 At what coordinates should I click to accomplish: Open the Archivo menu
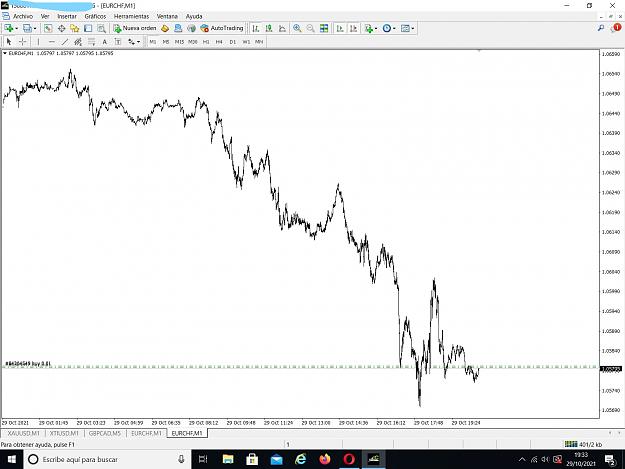point(23,16)
